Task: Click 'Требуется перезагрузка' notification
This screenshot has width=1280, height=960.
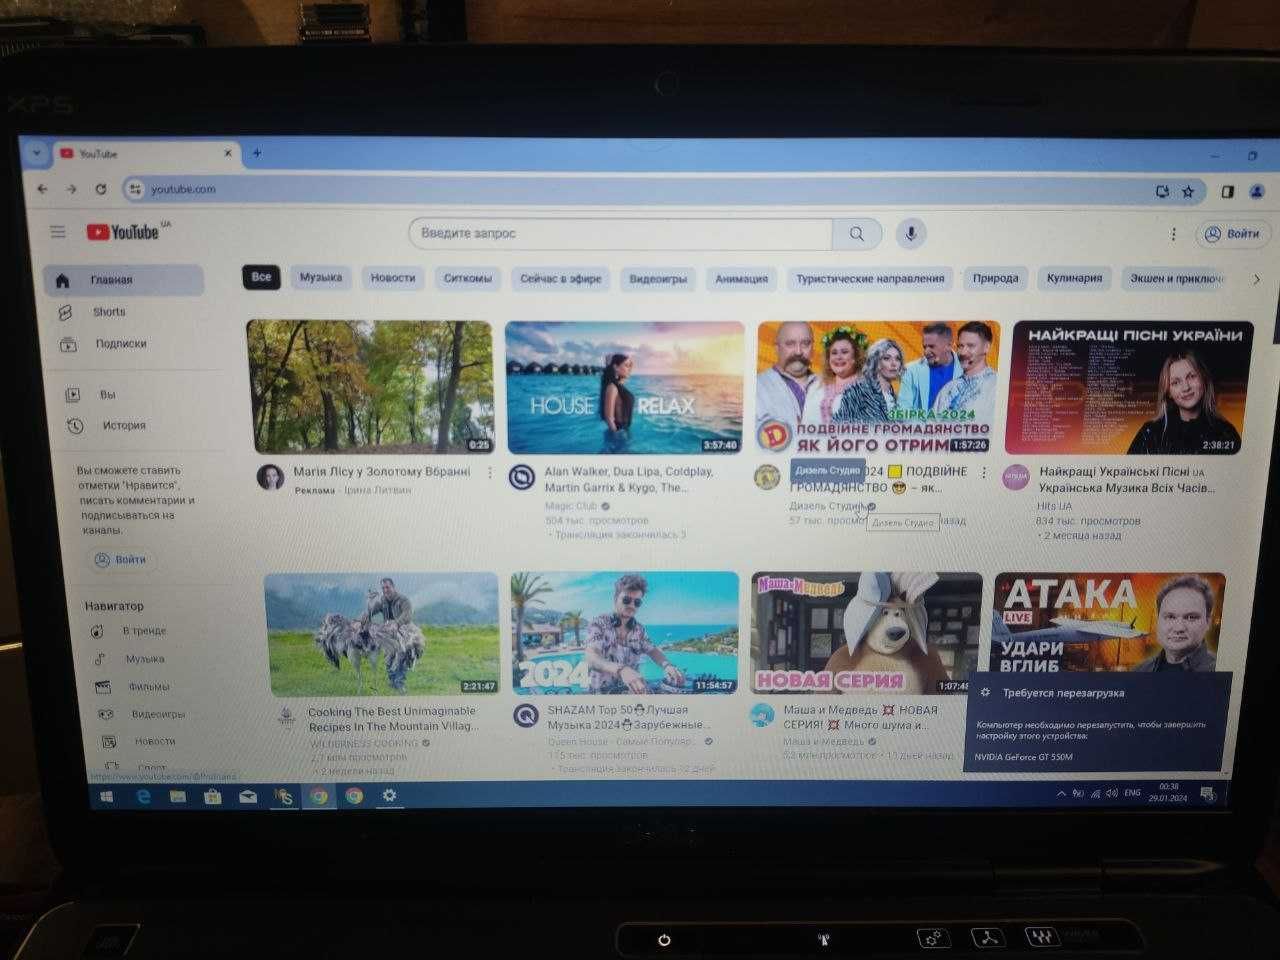Action: tap(1097, 722)
